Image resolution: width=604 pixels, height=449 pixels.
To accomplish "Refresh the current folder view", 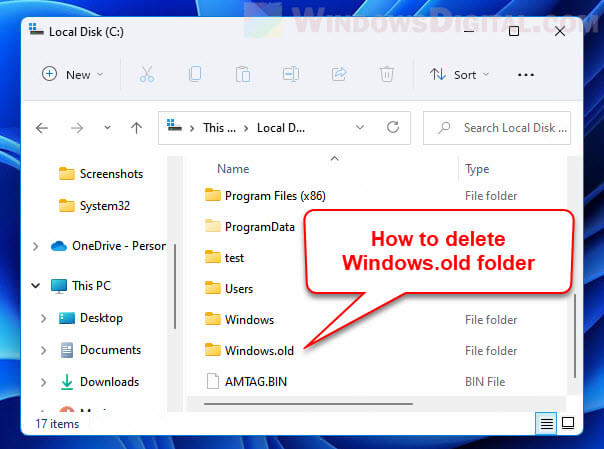I will point(393,127).
